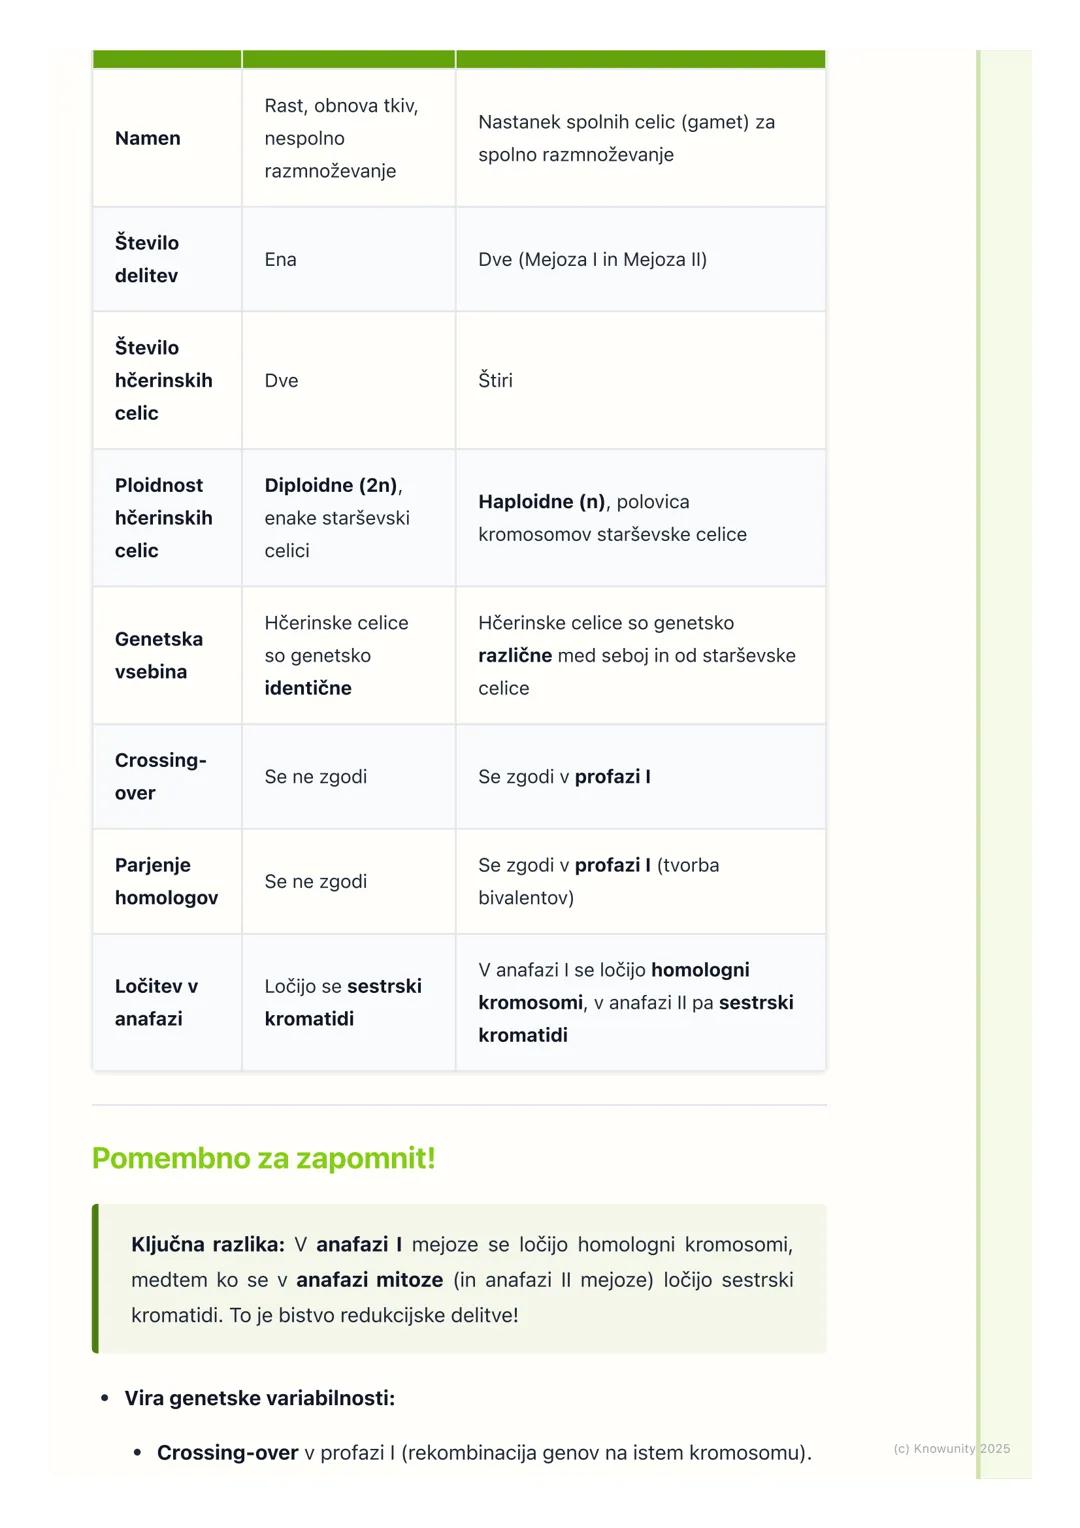Click the "Parjenje homologov" row label
The height and width of the screenshot is (1528, 1080).
(x=166, y=881)
